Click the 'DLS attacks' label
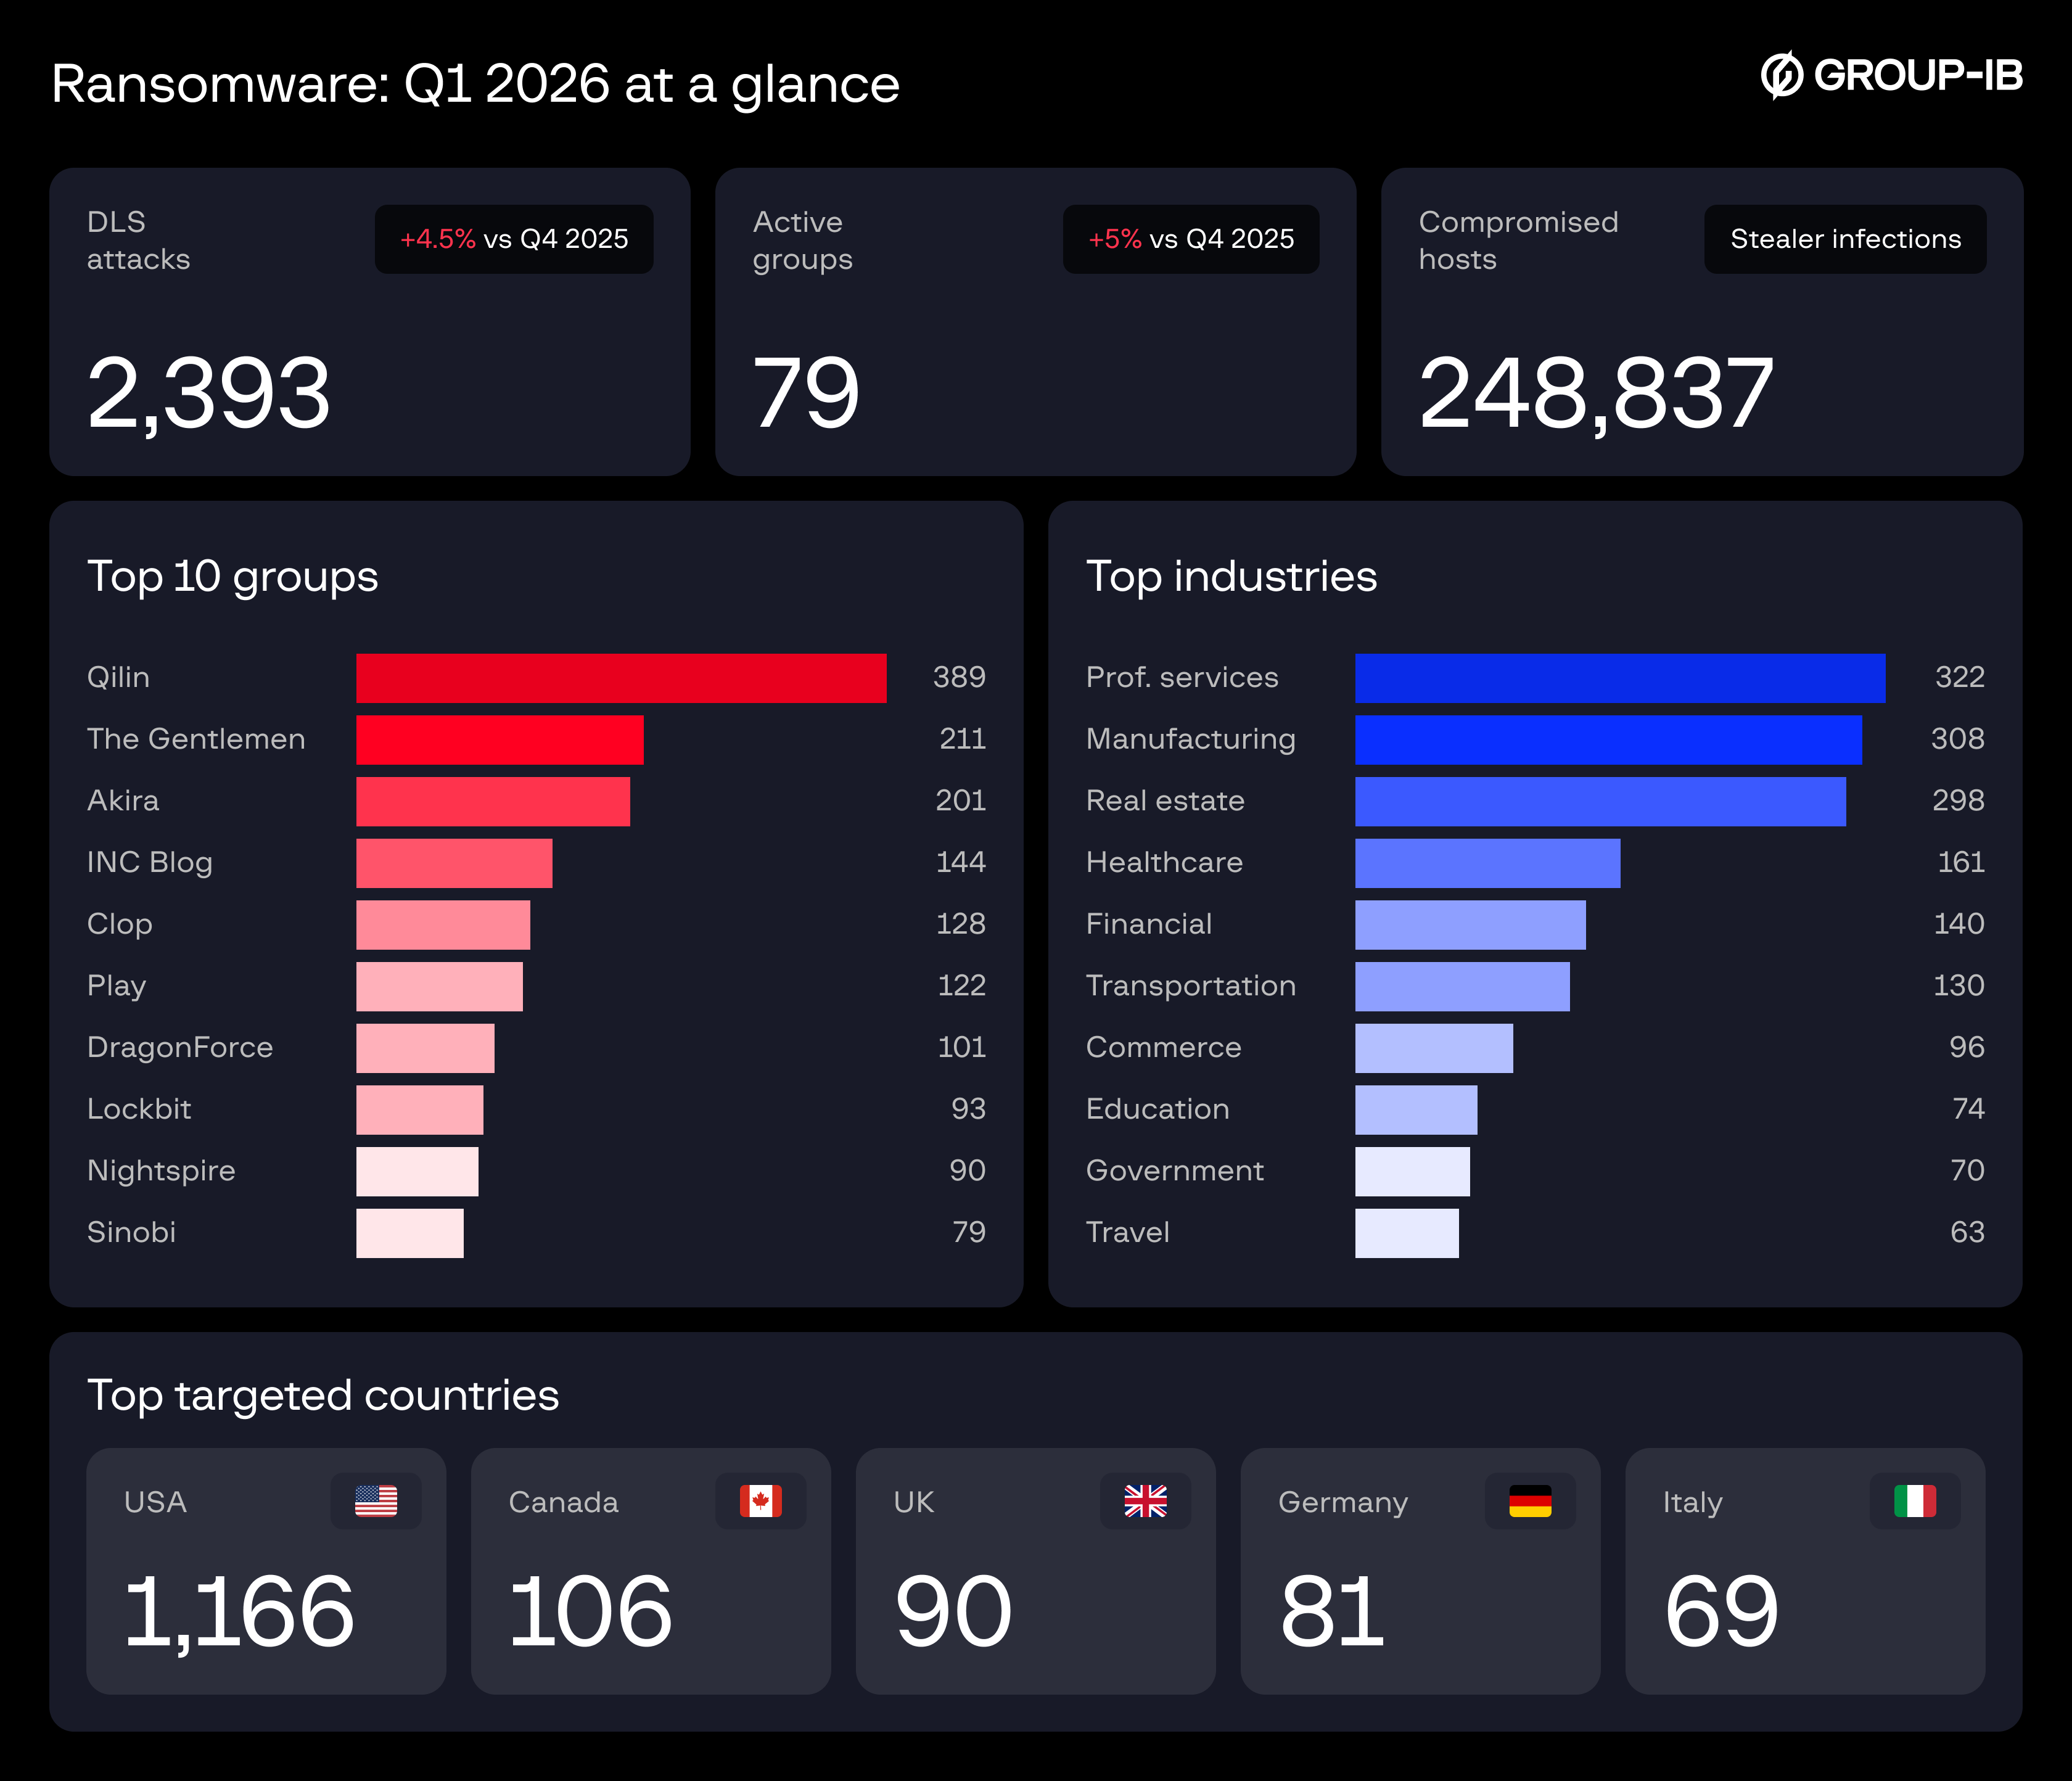This screenshot has height=1781, width=2072. coord(138,241)
